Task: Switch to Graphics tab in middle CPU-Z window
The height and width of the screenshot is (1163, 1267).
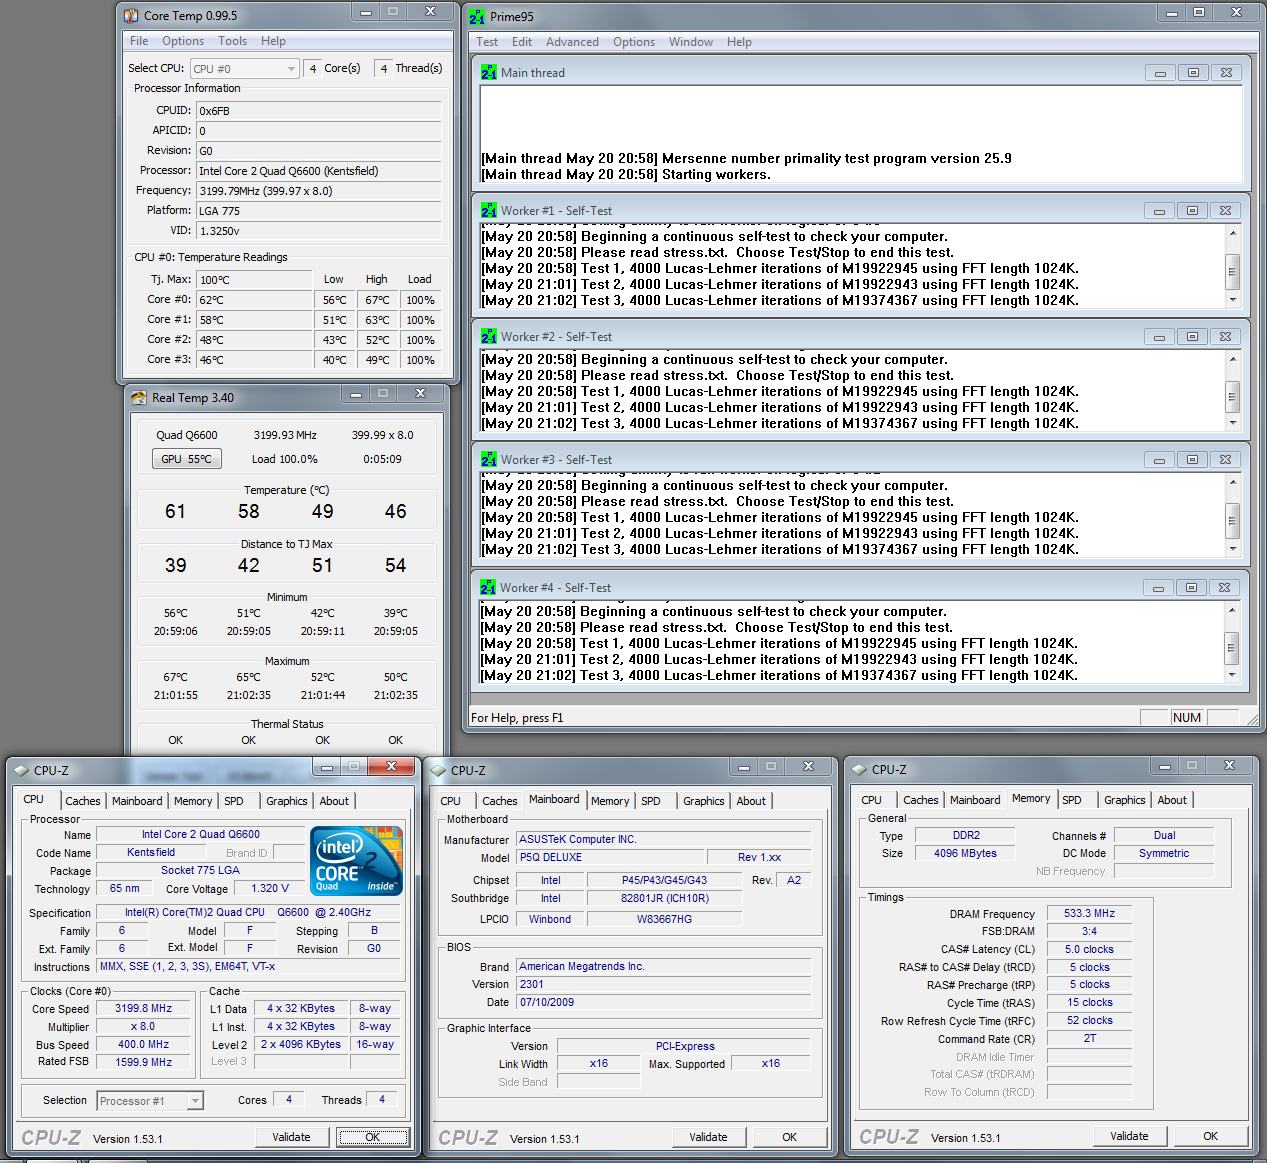Action: tap(704, 801)
